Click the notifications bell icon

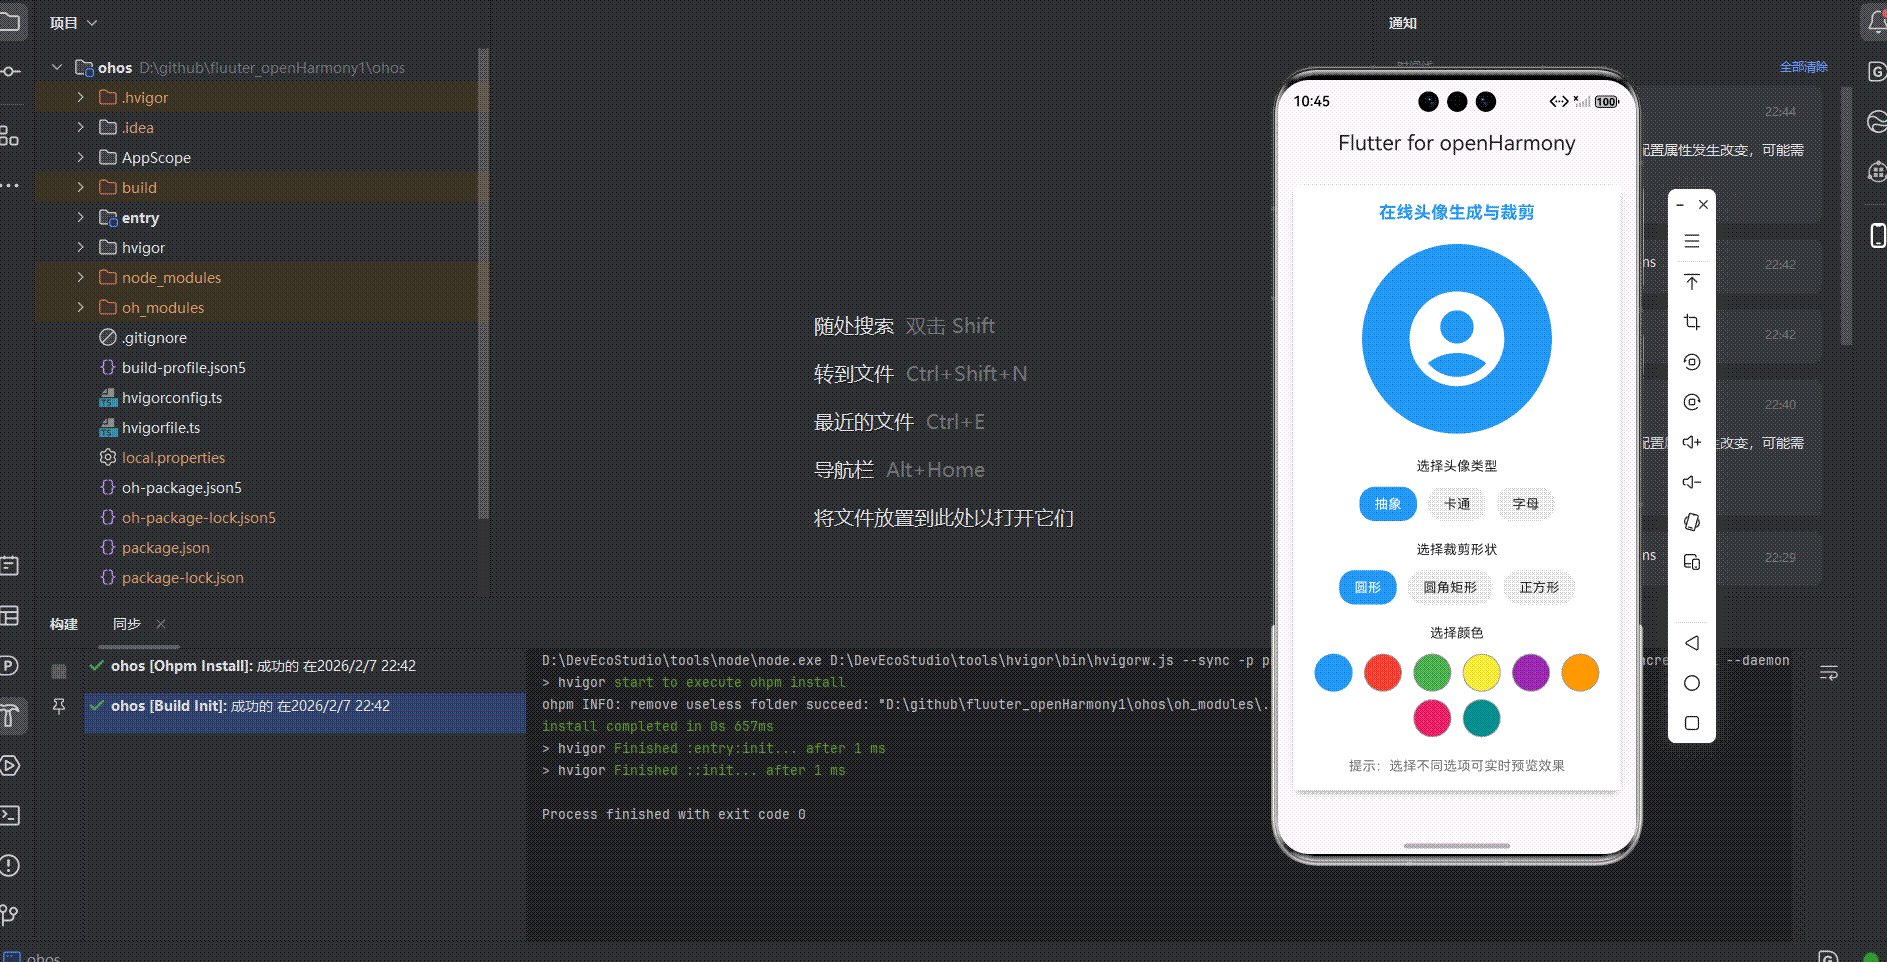[x=1877, y=22]
